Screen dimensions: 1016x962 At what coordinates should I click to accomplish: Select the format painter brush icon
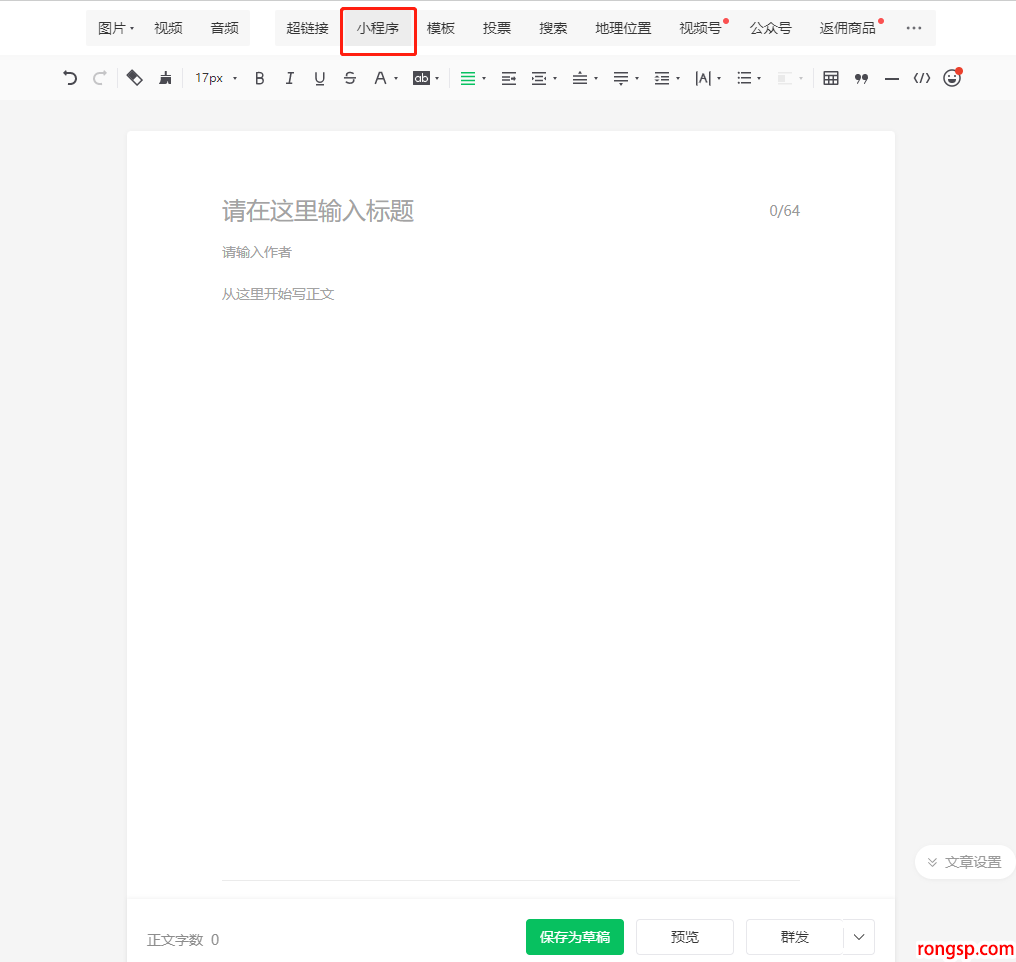[x=165, y=78]
